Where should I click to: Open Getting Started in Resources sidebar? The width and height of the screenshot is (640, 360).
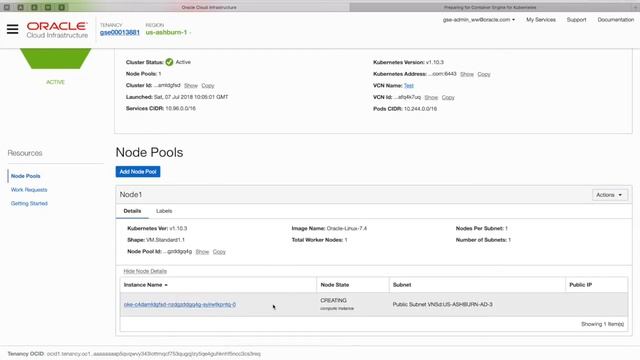pos(29,203)
